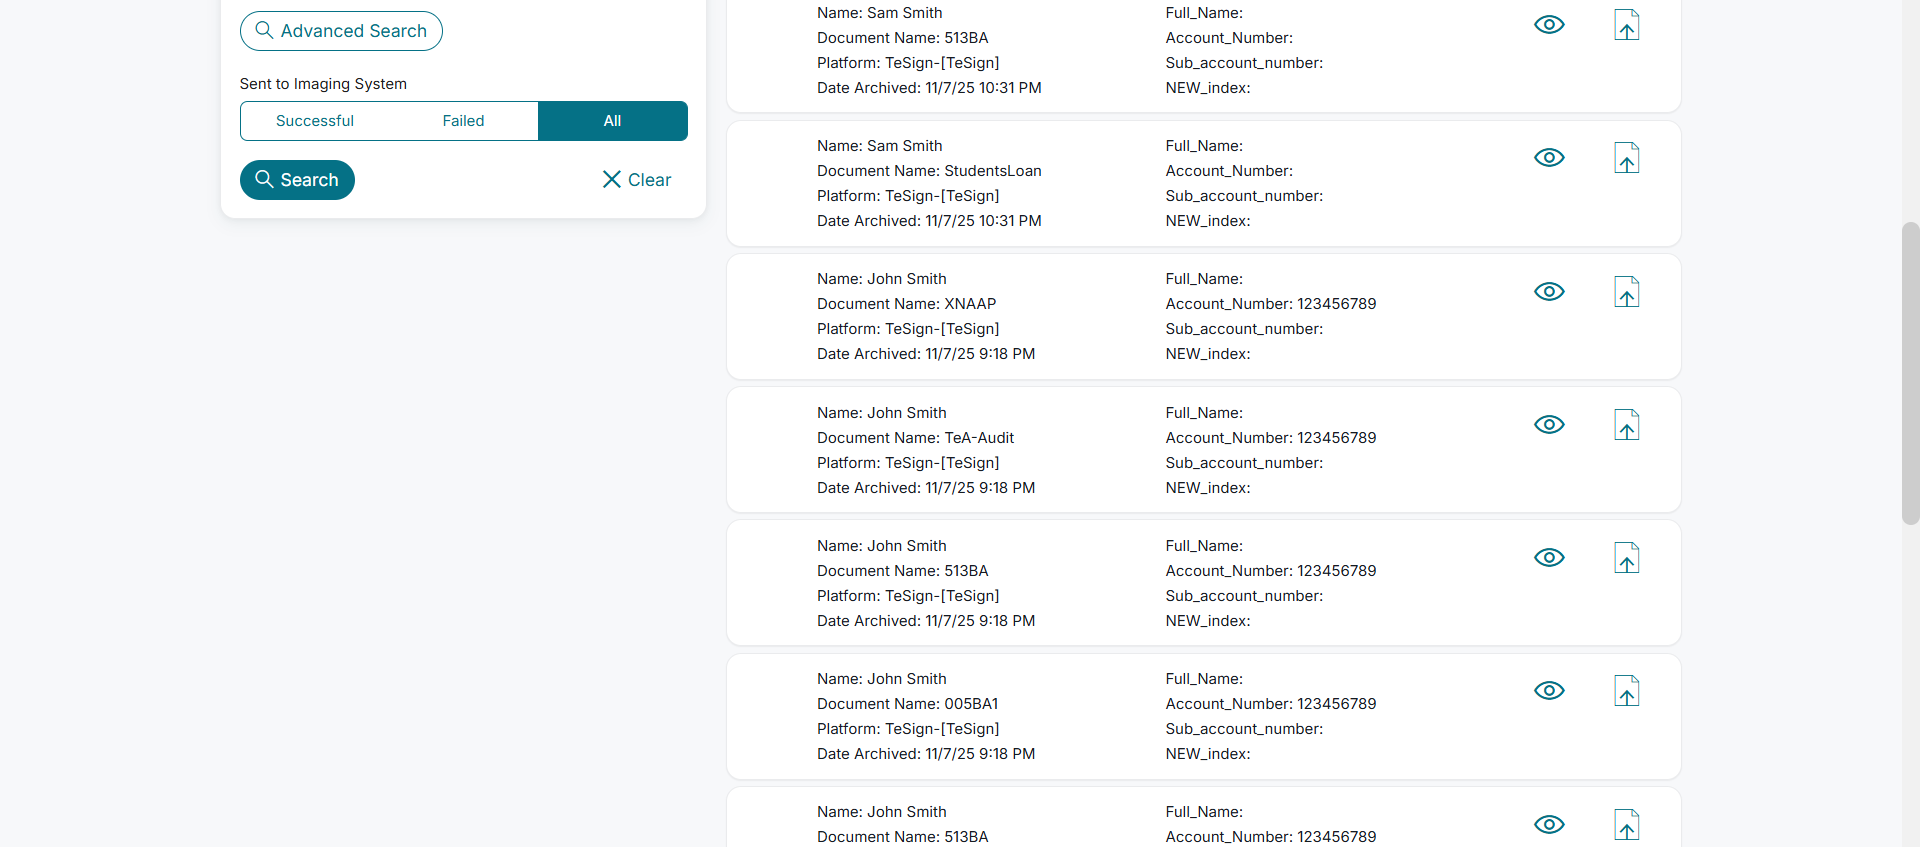Upload the Sam Smith 513BA document

pyautogui.click(x=1627, y=25)
